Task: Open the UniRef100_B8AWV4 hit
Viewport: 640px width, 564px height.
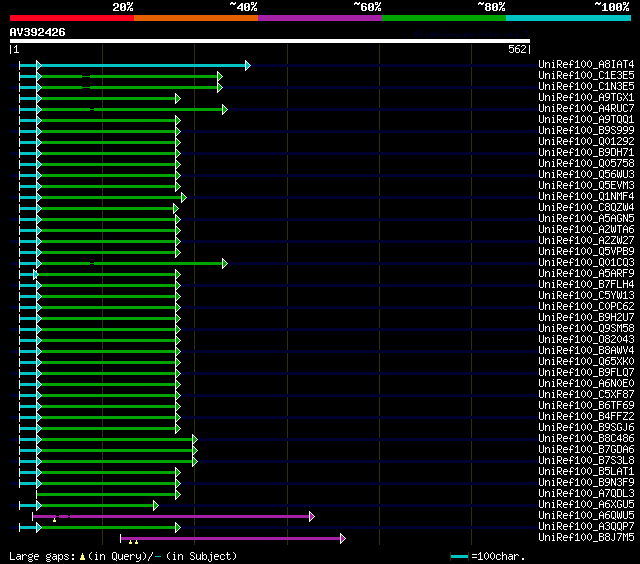Action: pyautogui.click(x=586, y=351)
